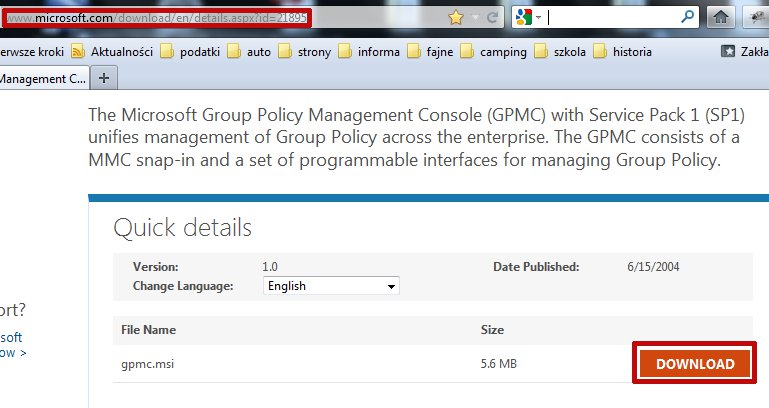769x408 pixels.
Task: Click the magnifier search icon
Action: [x=688, y=17]
